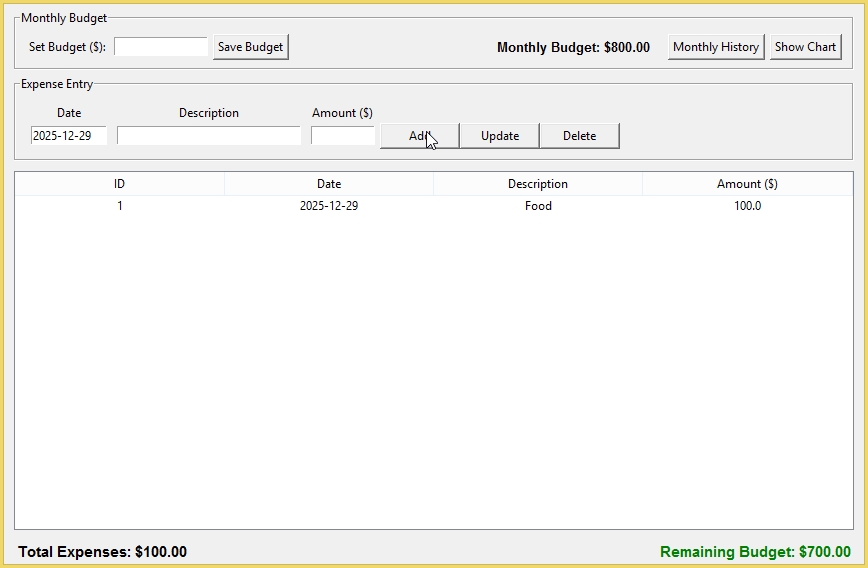Select the Description column header
This screenshot has width=868, height=568.
click(x=537, y=184)
